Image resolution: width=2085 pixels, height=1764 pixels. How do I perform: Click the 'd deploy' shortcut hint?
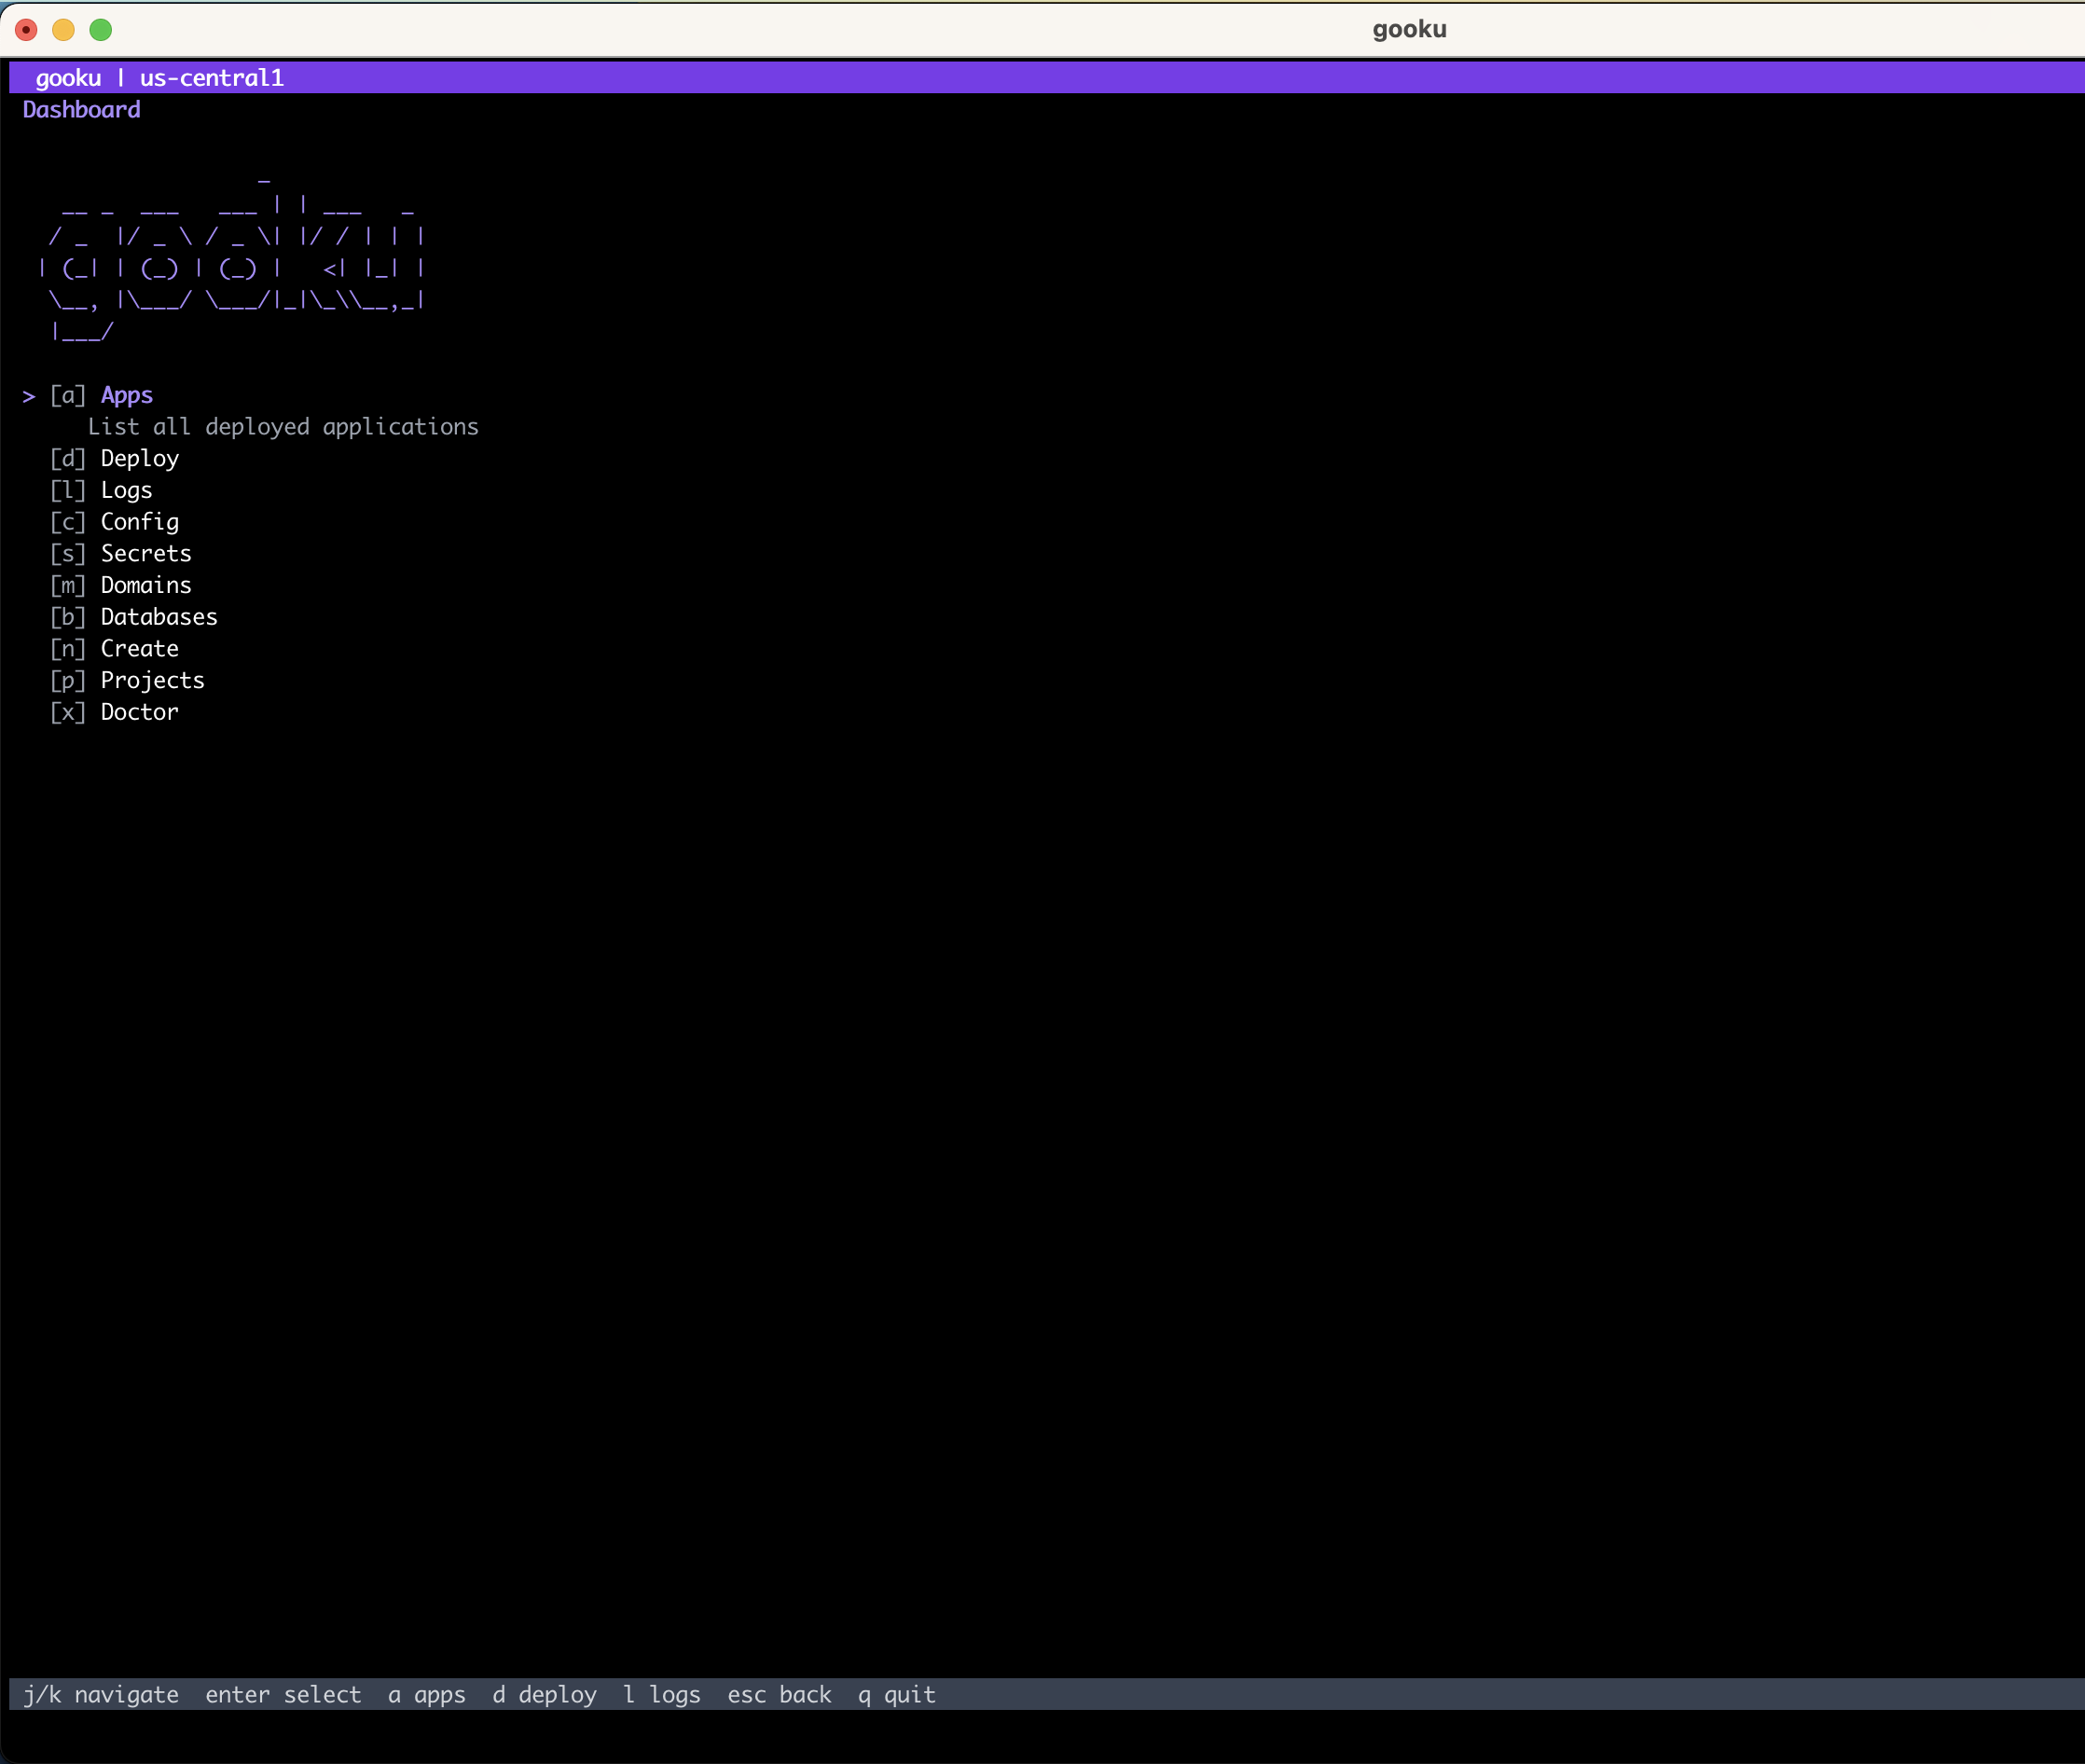pos(544,1695)
